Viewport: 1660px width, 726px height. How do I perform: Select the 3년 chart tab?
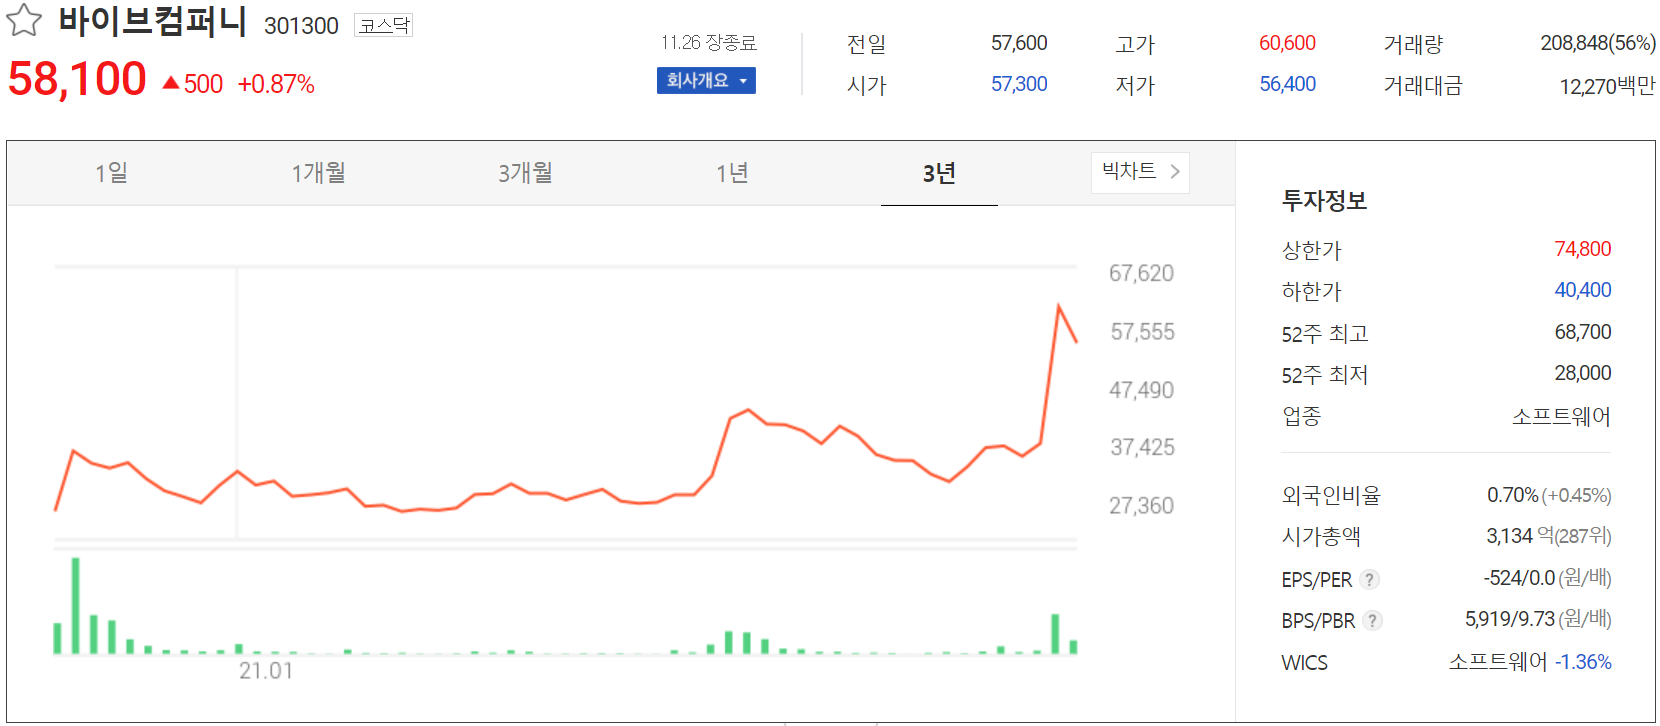pyautogui.click(x=939, y=174)
